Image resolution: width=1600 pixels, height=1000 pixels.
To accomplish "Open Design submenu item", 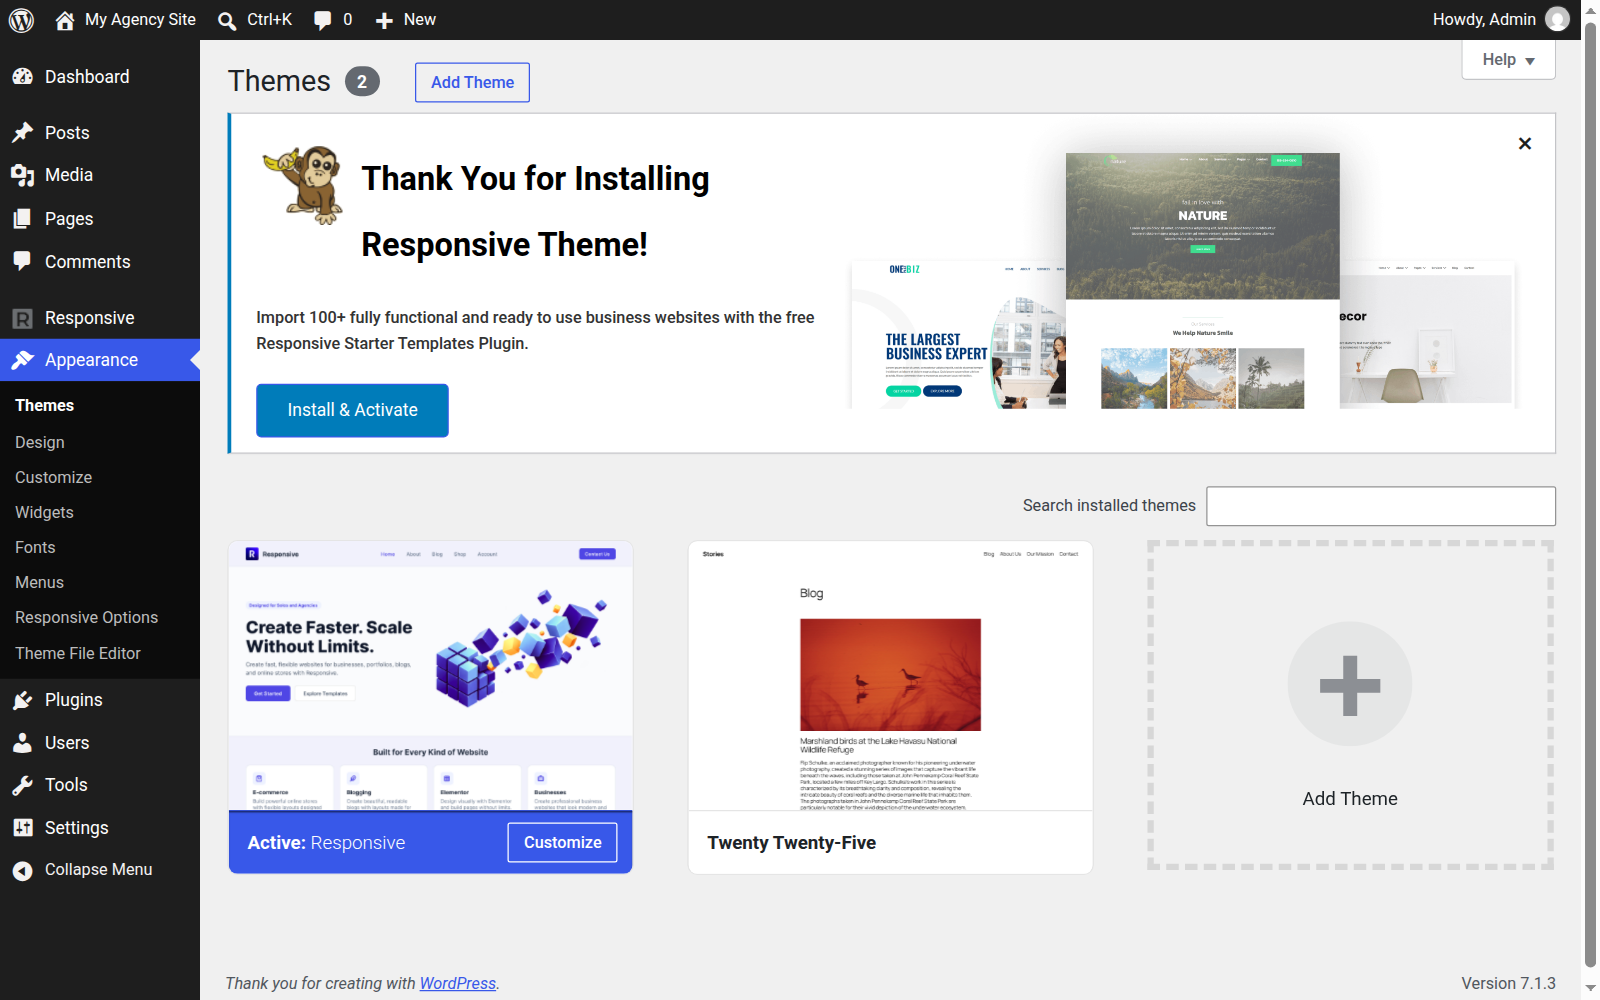I will tap(40, 442).
